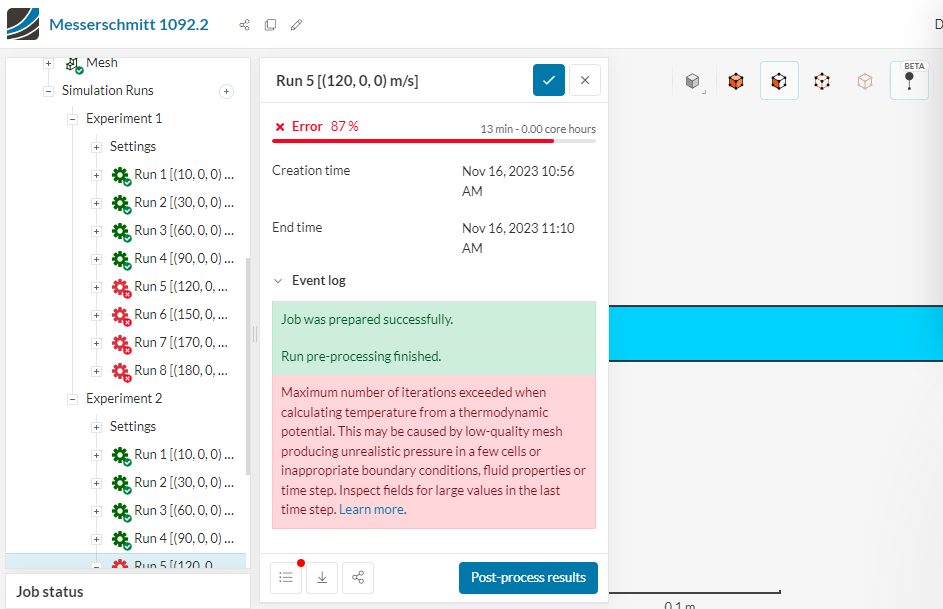The width and height of the screenshot is (943, 609).
Task: Click the cyan geometry in viewer
Action: click(x=776, y=334)
